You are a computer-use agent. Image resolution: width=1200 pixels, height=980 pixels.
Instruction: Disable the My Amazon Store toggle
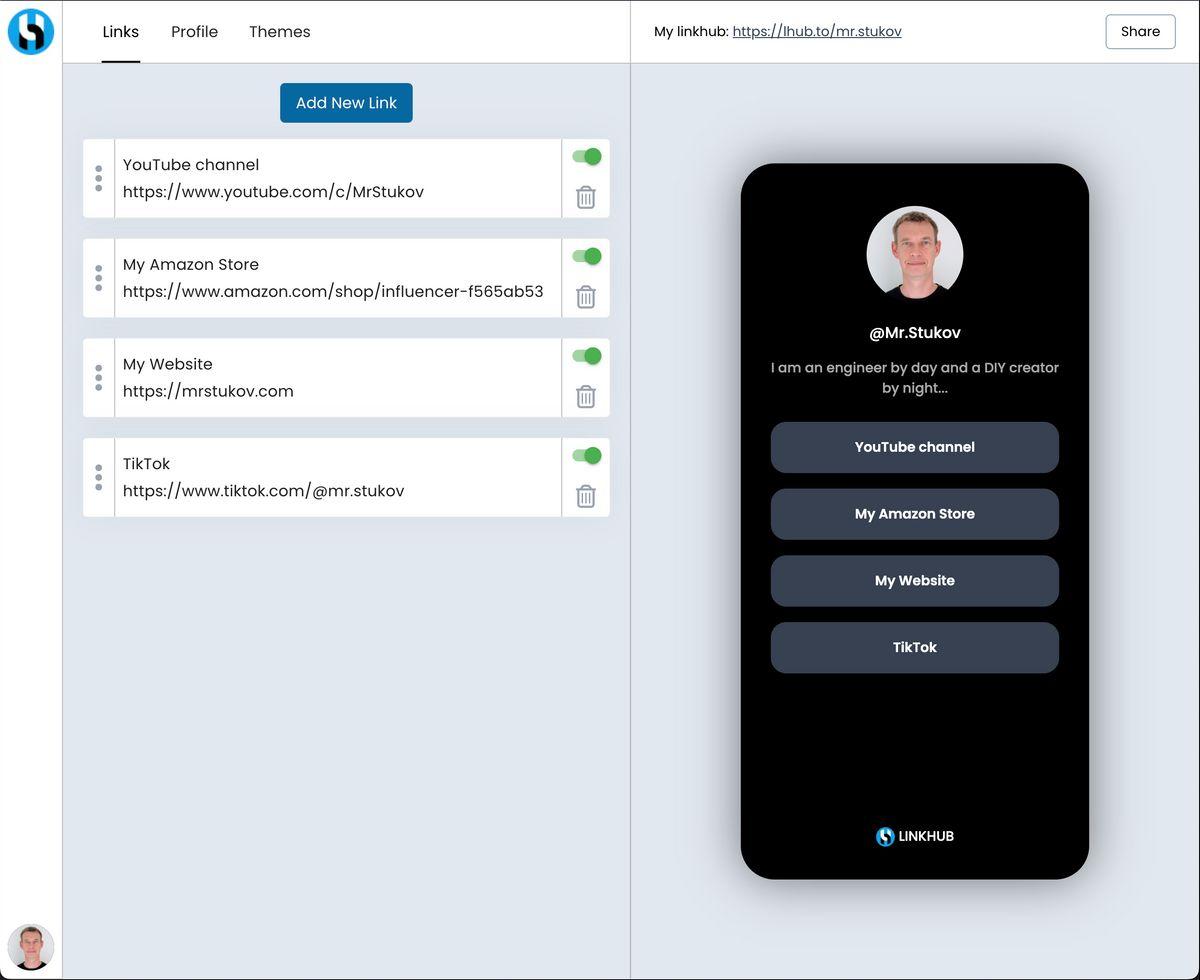coord(586,256)
